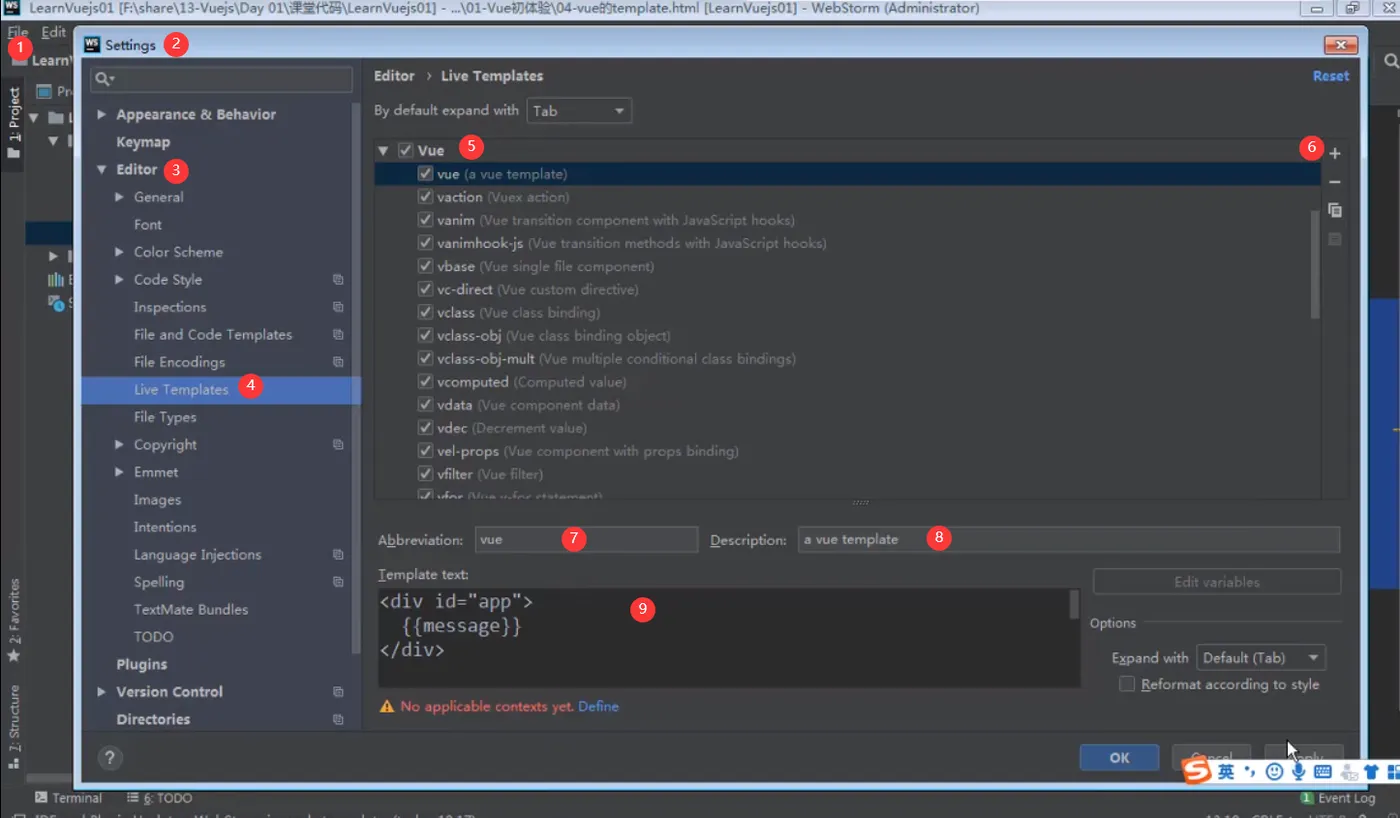Uncheck the vue (a vue template) checkbox
The width and height of the screenshot is (1400, 818).
425,174
